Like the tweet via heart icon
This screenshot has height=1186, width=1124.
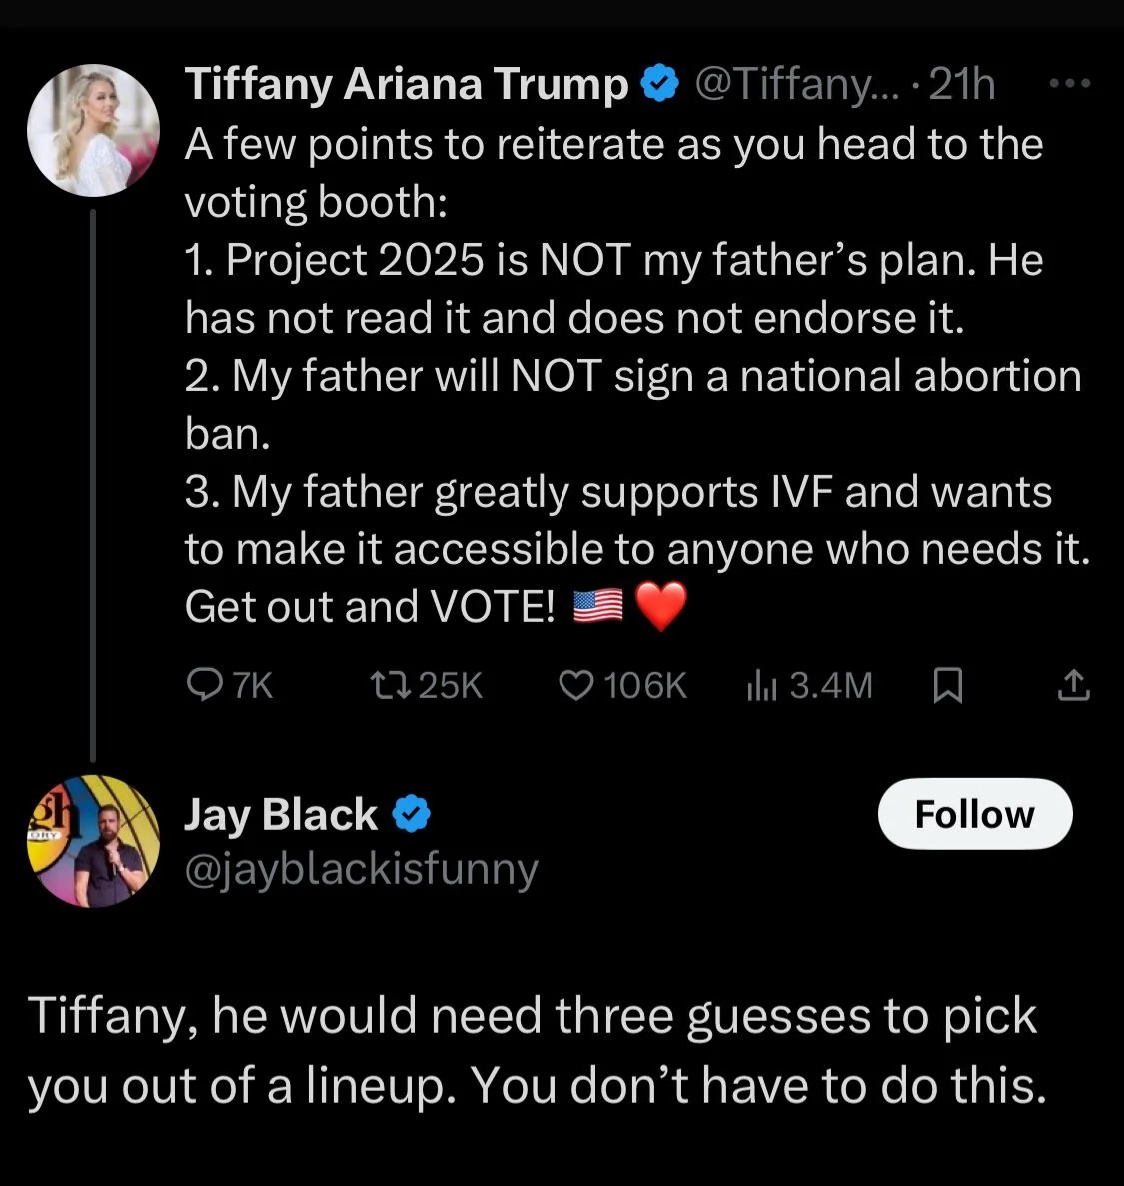(576, 685)
